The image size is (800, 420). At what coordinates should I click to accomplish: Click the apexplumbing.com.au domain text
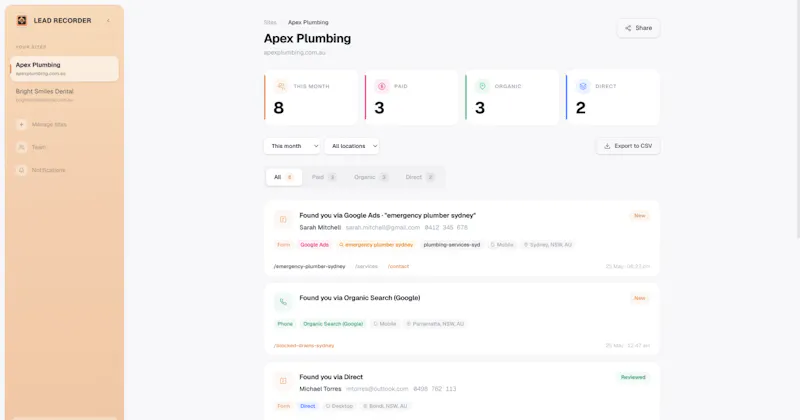pos(294,53)
